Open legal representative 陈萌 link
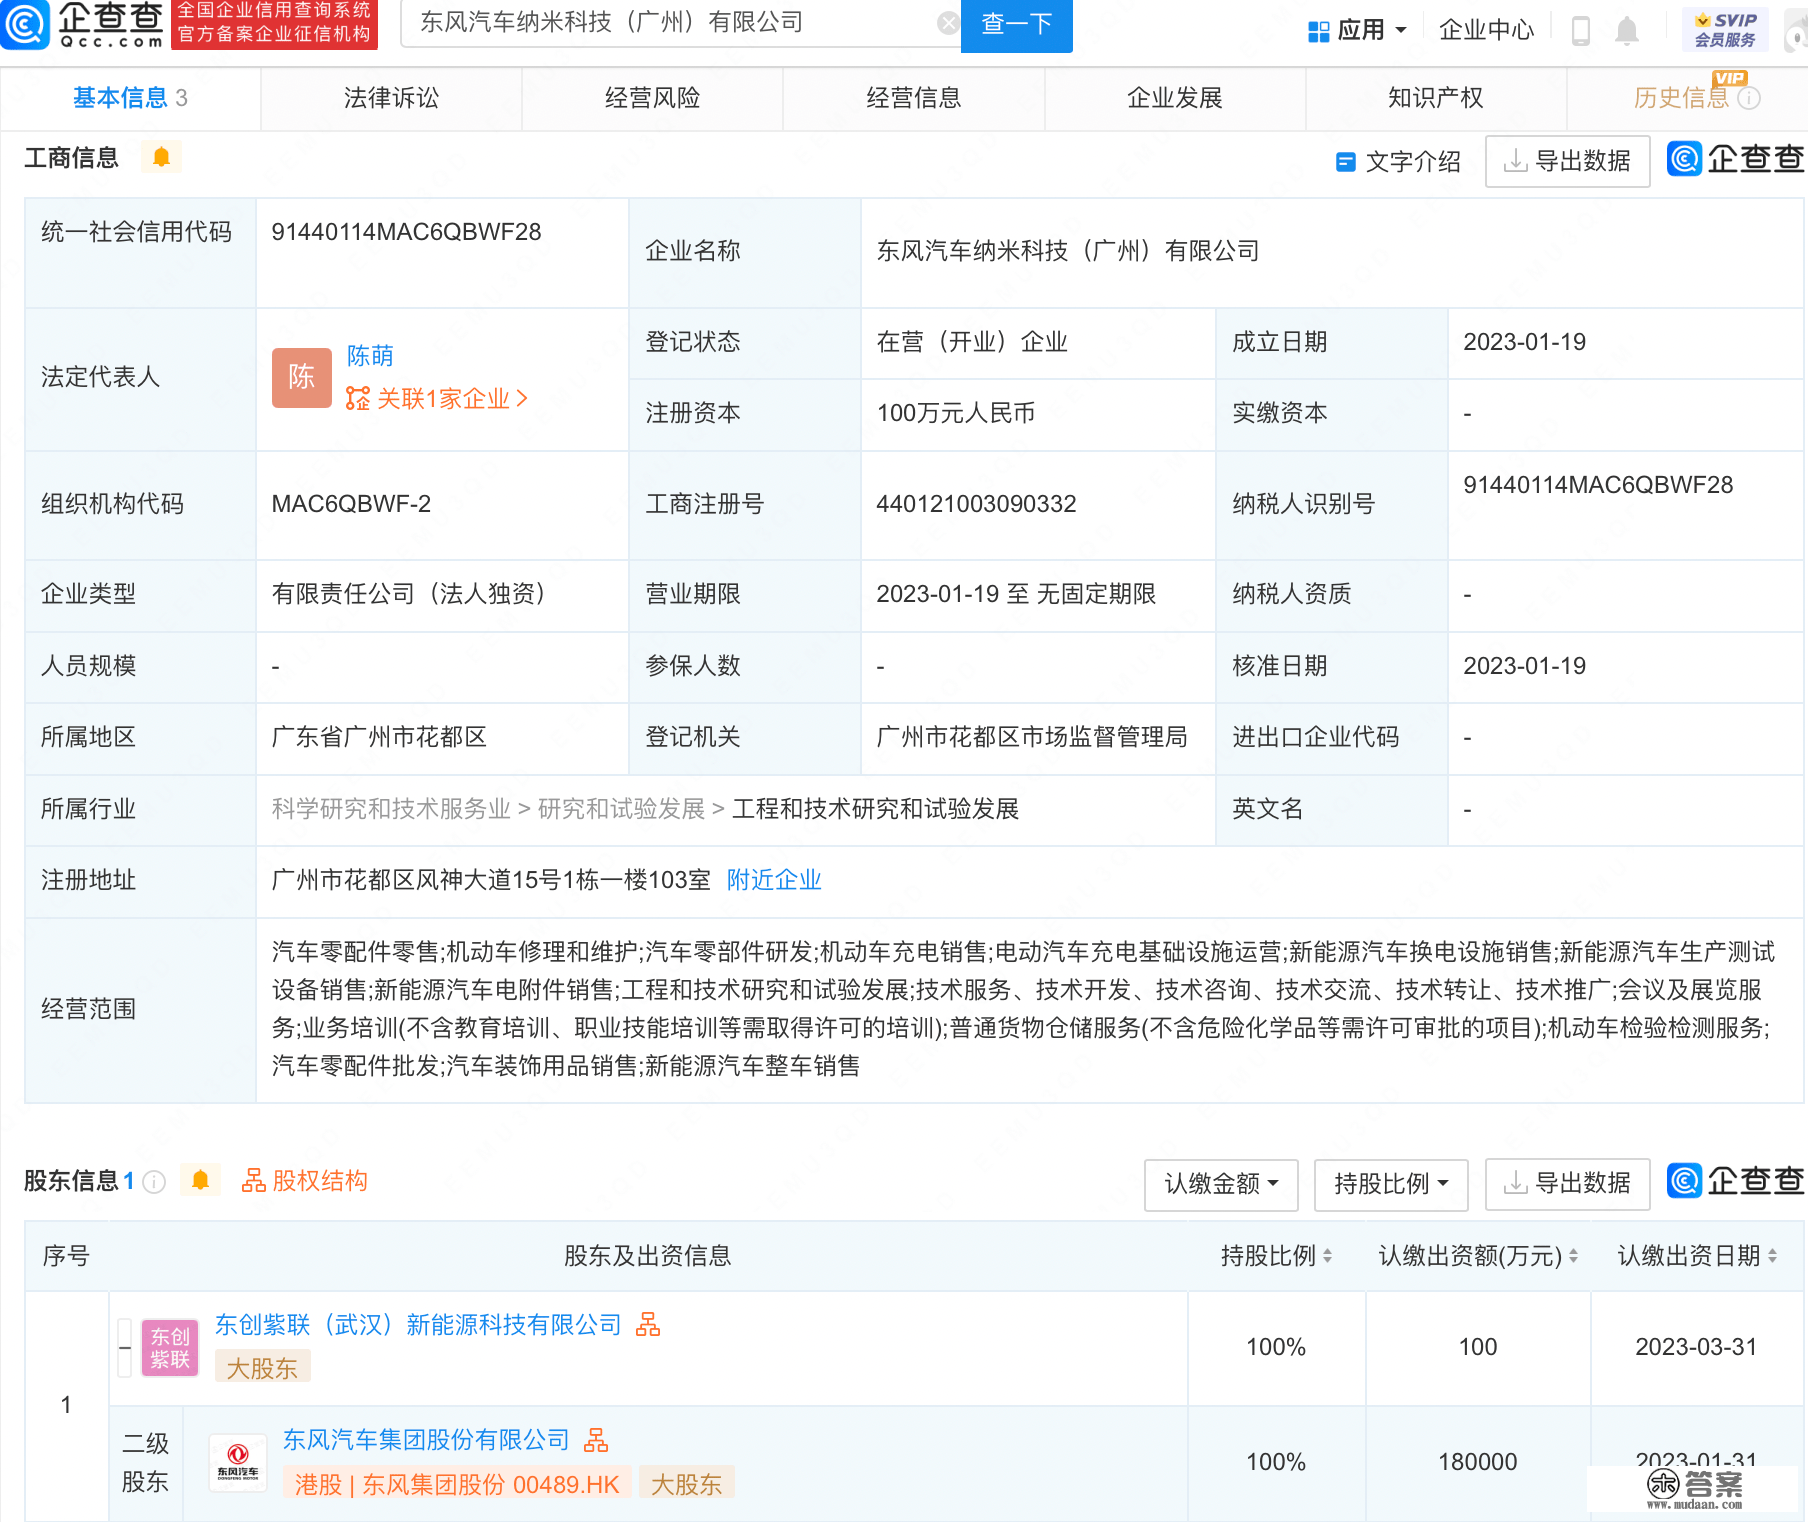This screenshot has width=1808, height=1522. [370, 356]
